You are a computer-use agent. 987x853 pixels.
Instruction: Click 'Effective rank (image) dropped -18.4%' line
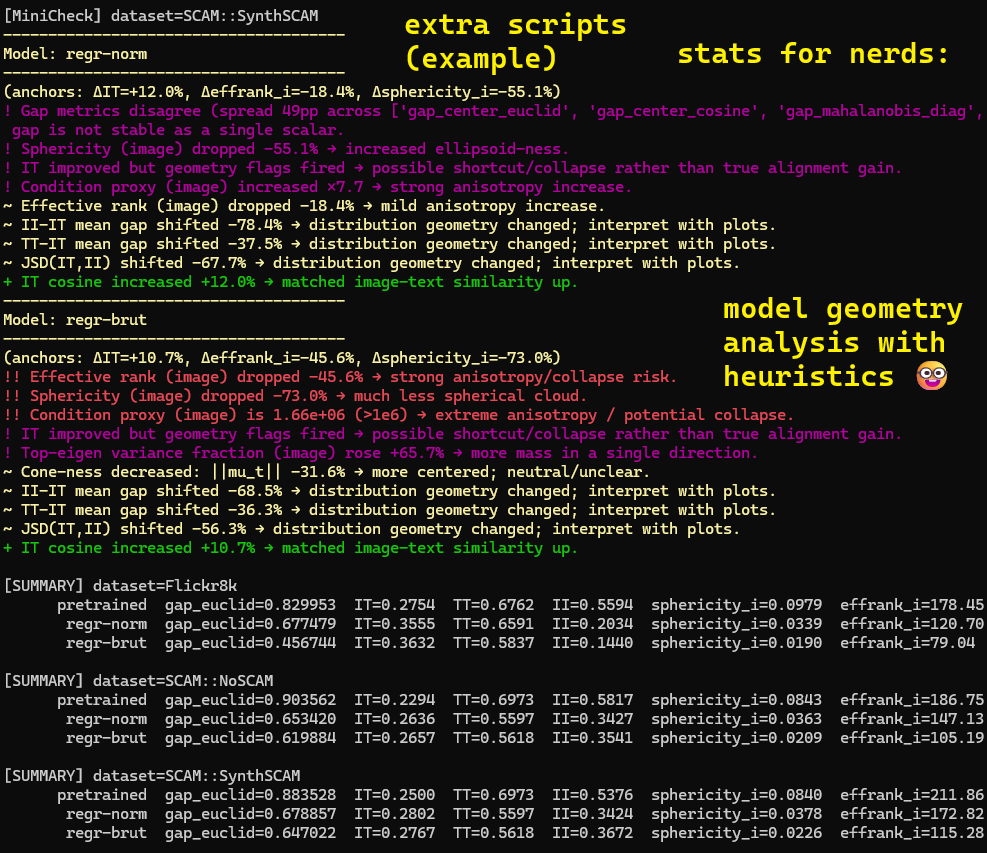tap(304, 206)
